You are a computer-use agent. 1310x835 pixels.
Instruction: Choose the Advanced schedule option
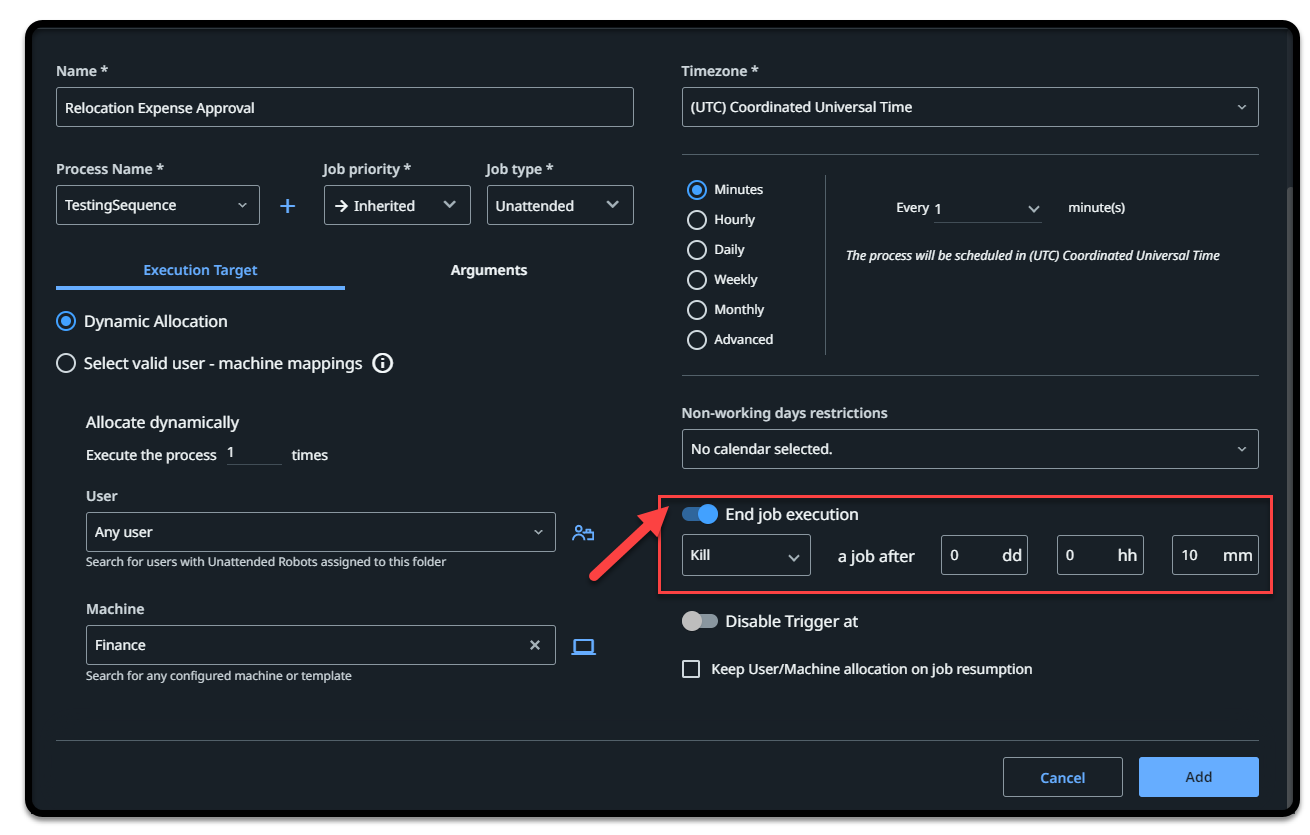coord(697,339)
